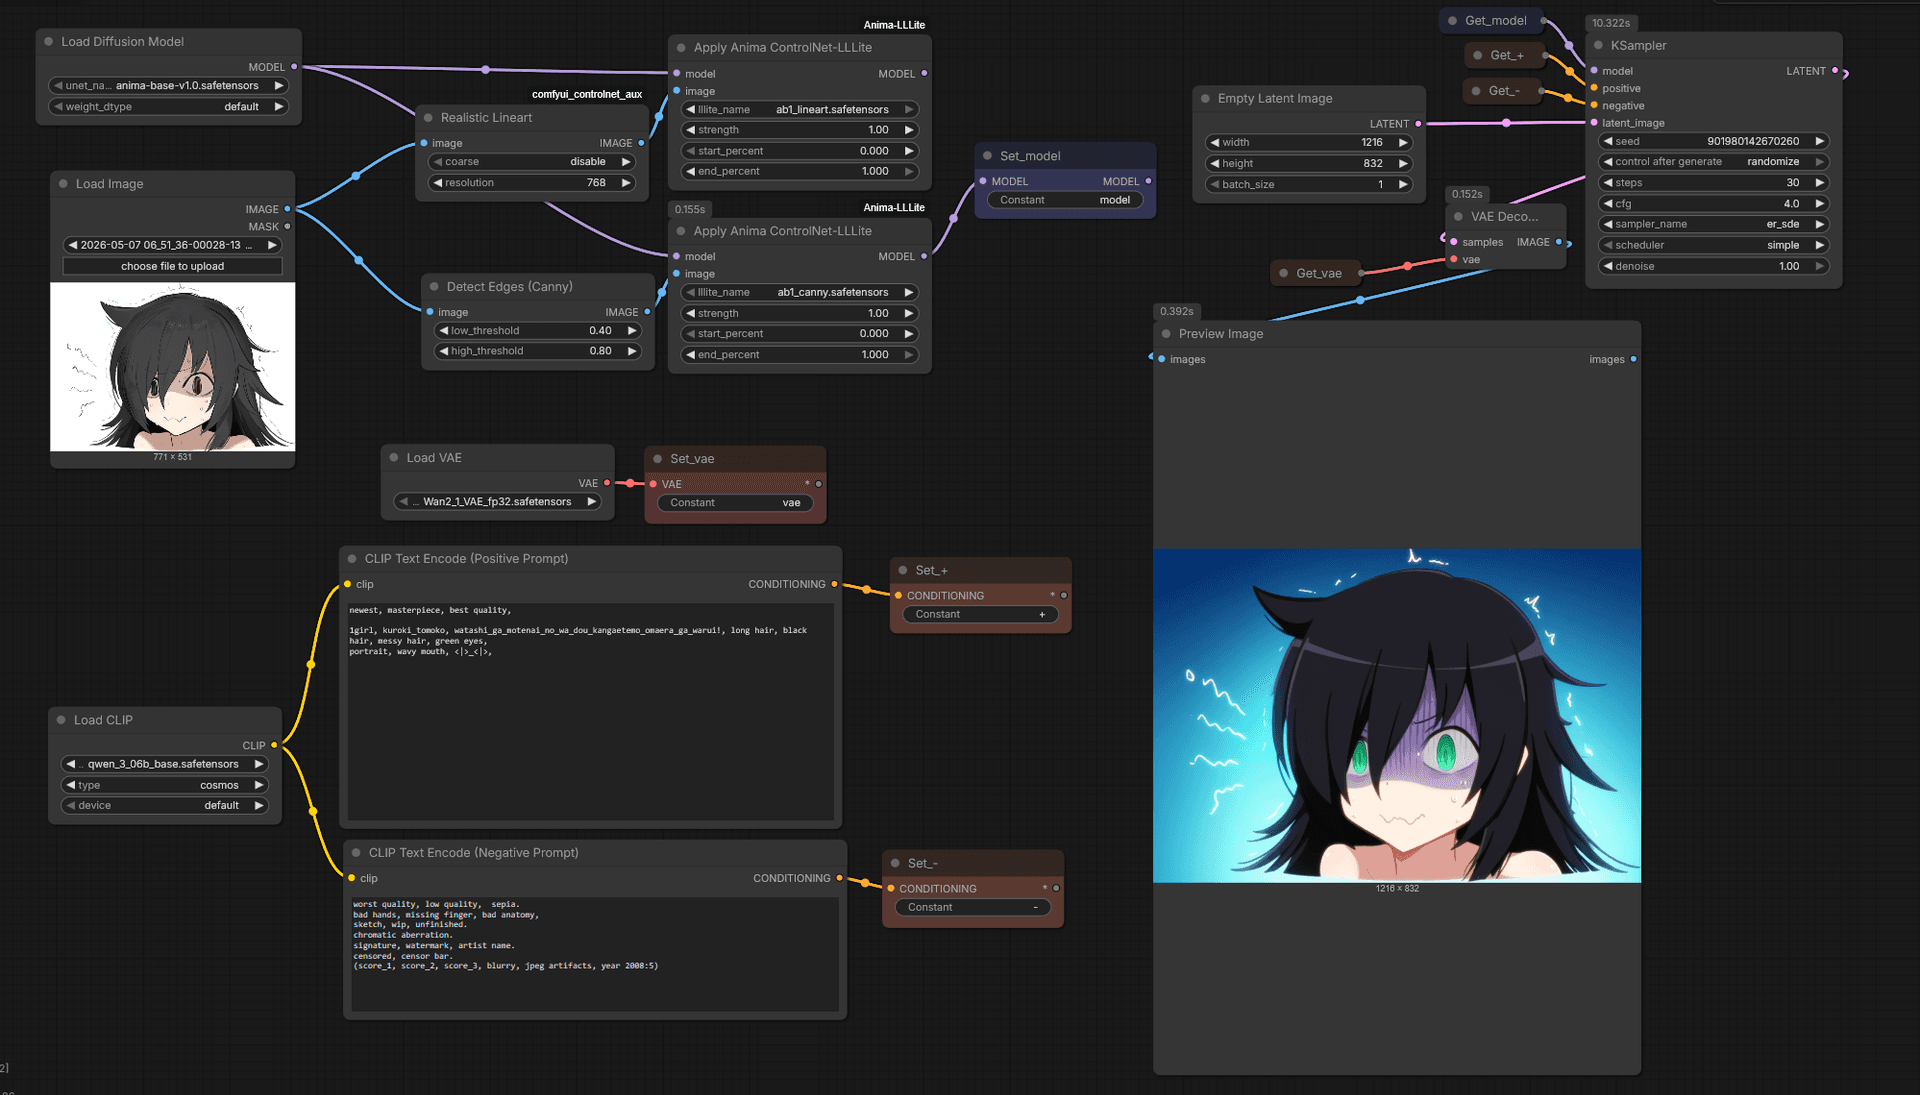
Task: Open the sampler_name er_sde dropdown
Action: (x=1714, y=225)
